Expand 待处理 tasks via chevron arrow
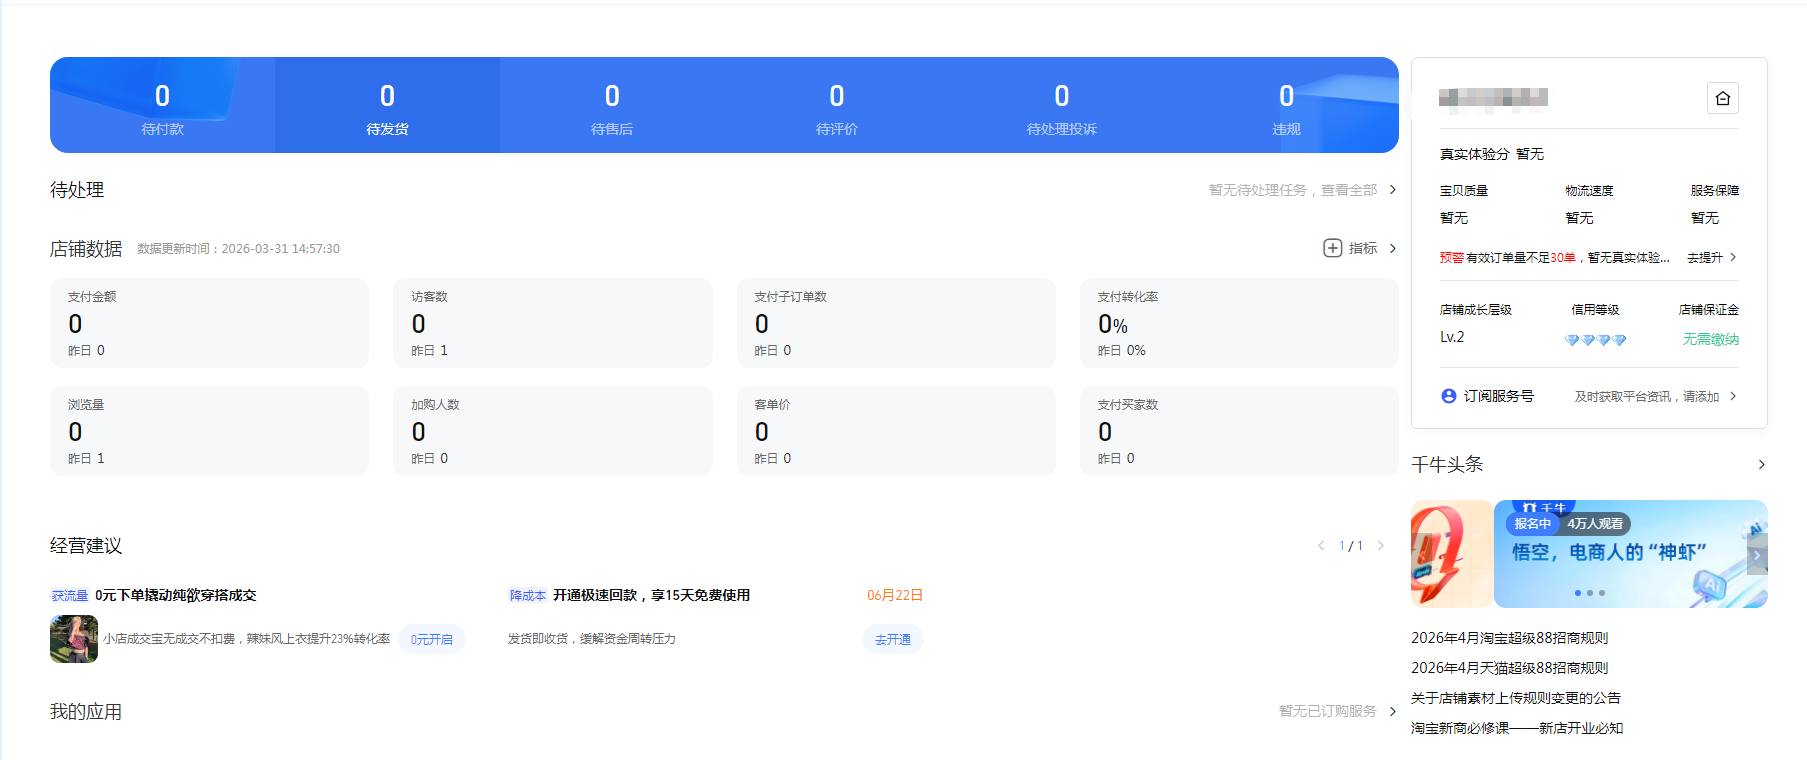 pyautogui.click(x=1392, y=190)
